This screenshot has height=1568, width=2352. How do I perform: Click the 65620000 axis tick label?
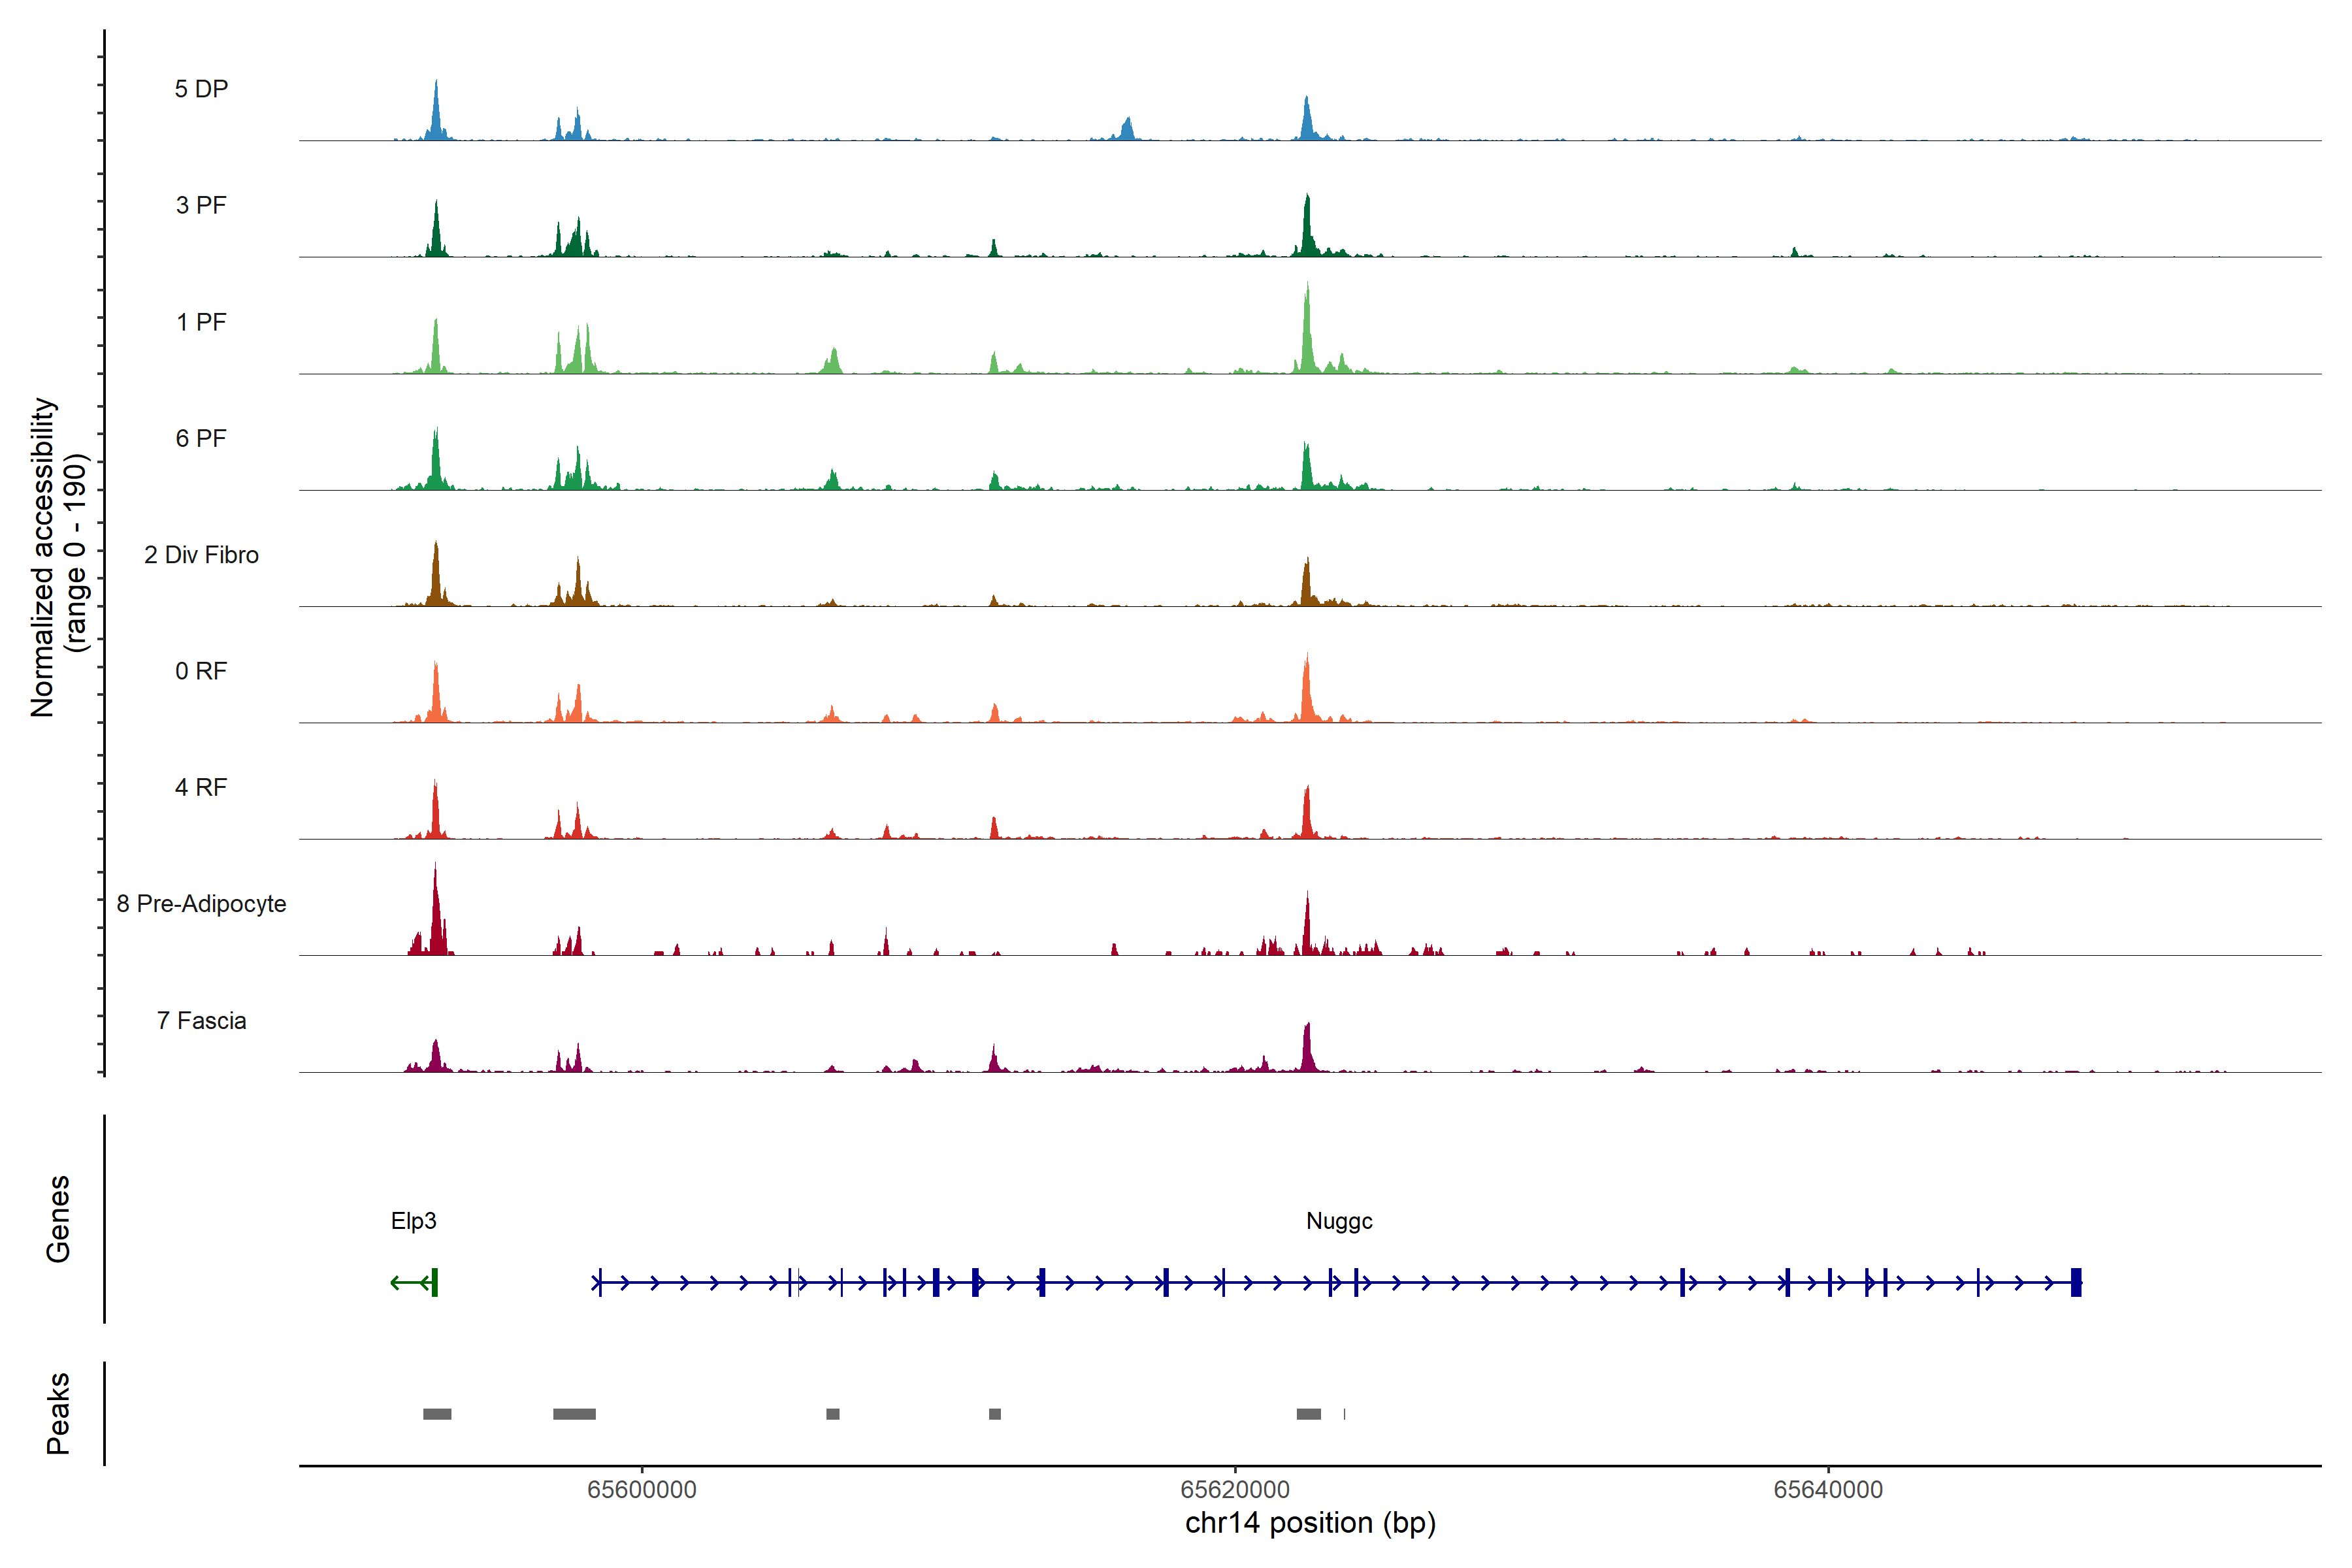tap(1235, 1490)
